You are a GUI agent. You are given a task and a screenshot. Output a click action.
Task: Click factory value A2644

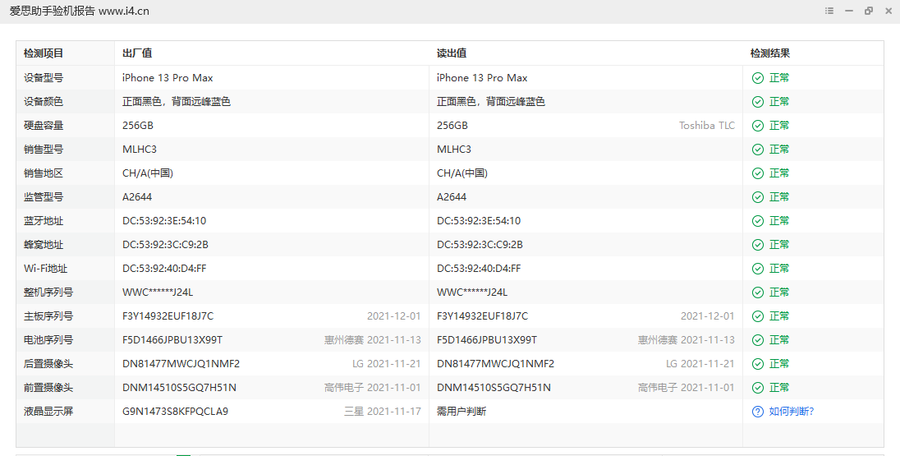click(x=137, y=197)
